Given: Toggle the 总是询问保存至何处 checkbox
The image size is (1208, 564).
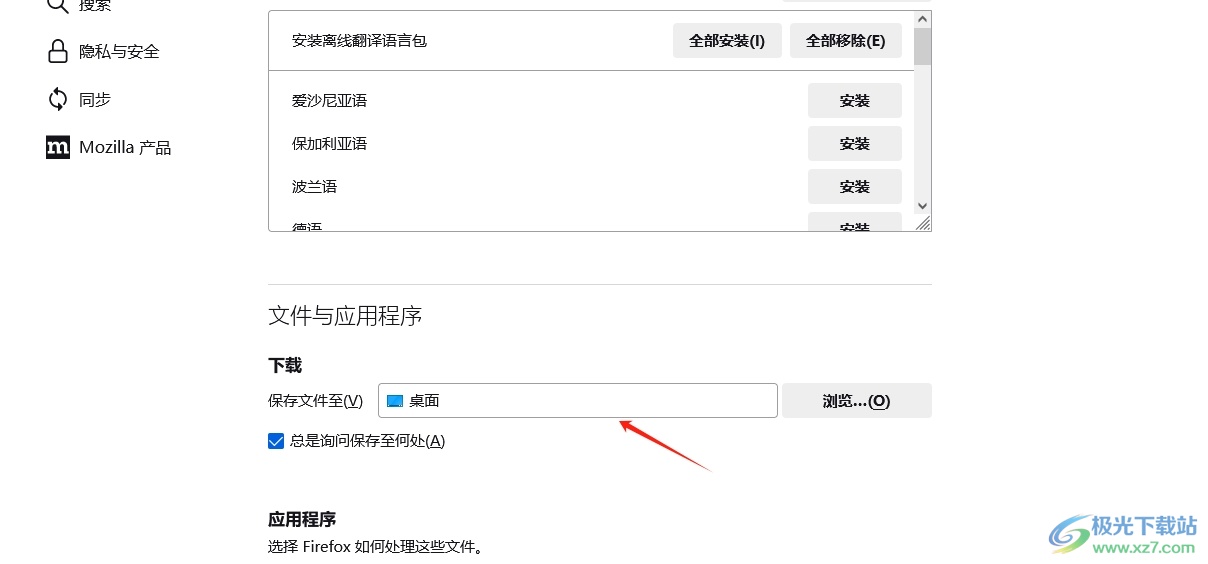Looking at the screenshot, I should [277, 441].
